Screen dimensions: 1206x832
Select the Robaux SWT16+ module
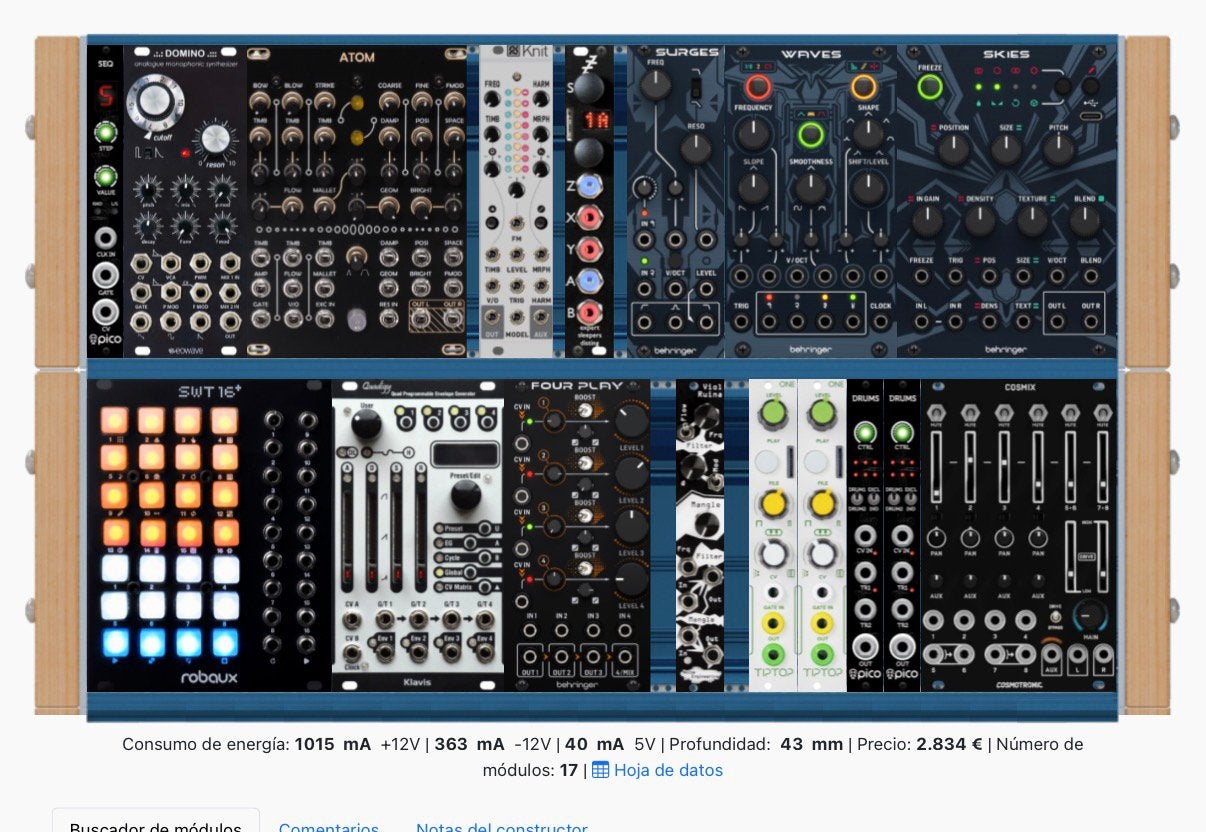[209, 535]
